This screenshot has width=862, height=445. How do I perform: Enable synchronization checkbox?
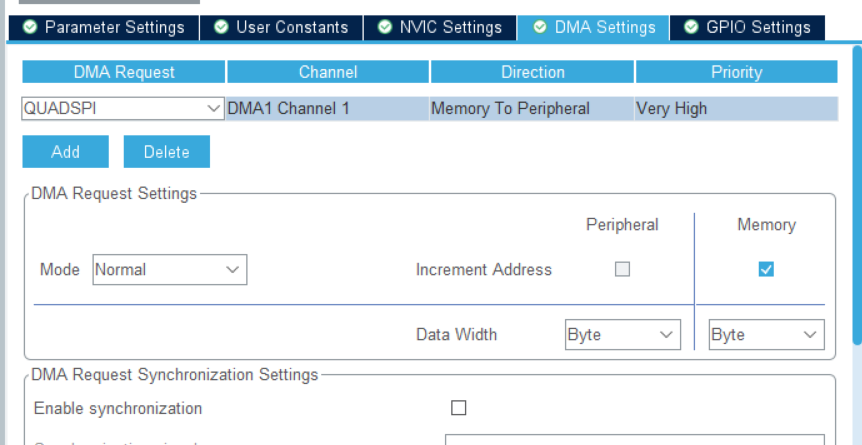(x=459, y=408)
